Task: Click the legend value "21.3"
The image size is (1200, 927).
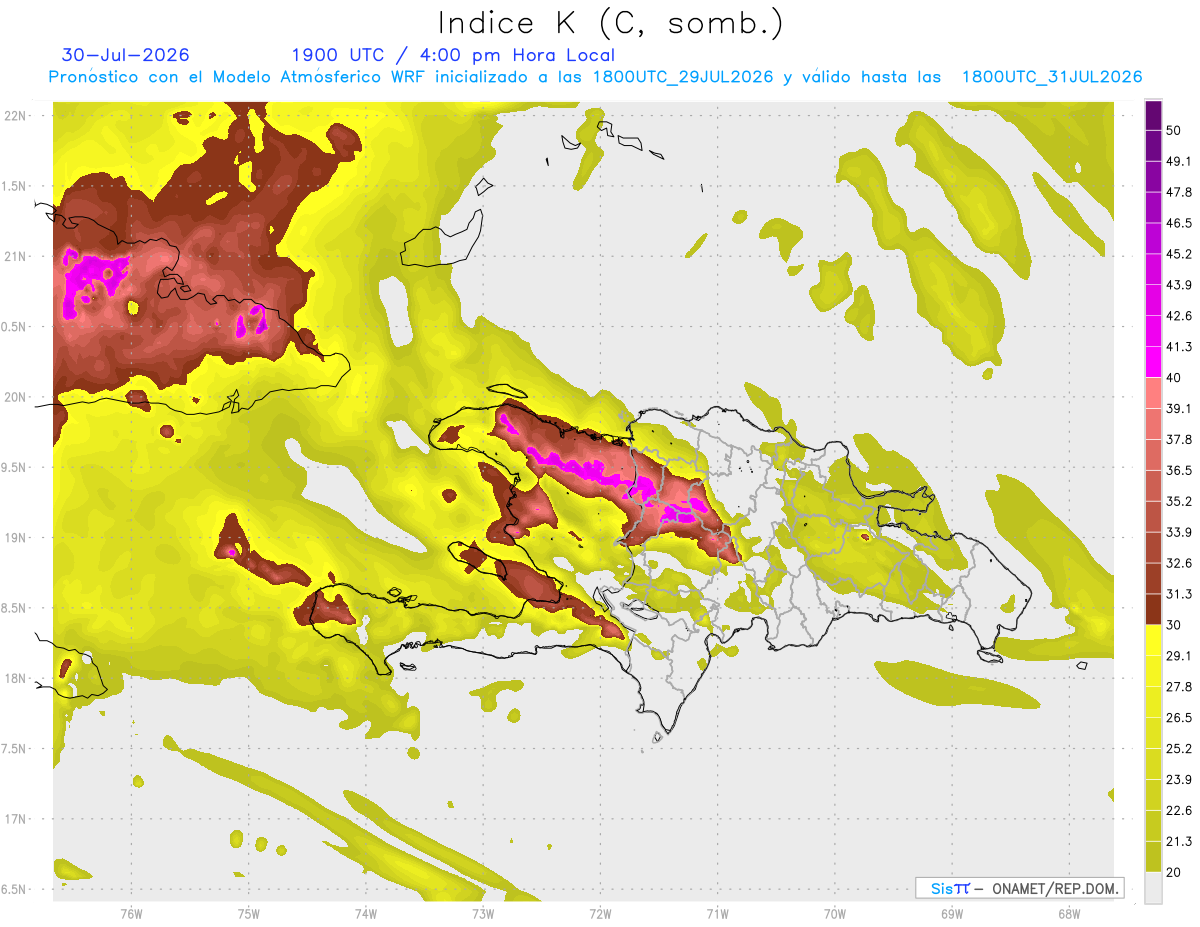Action: coord(1179,842)
